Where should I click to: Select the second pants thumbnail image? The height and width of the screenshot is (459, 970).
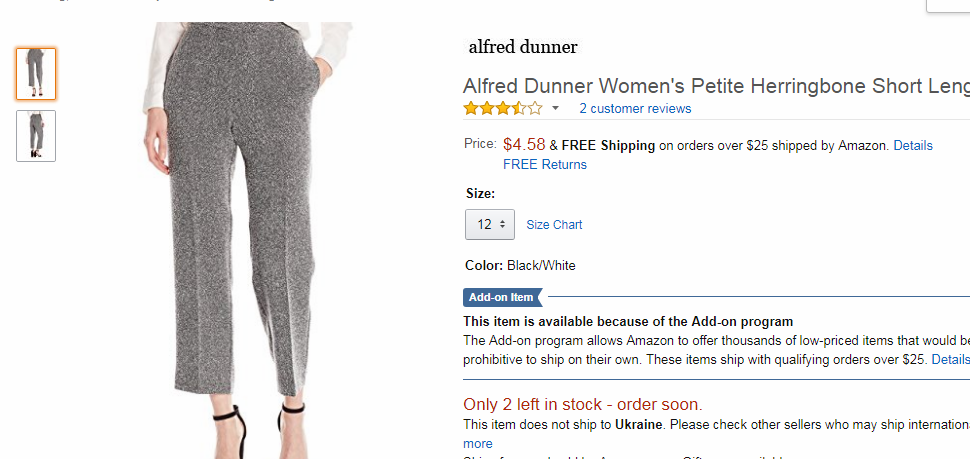pos(36,136)
